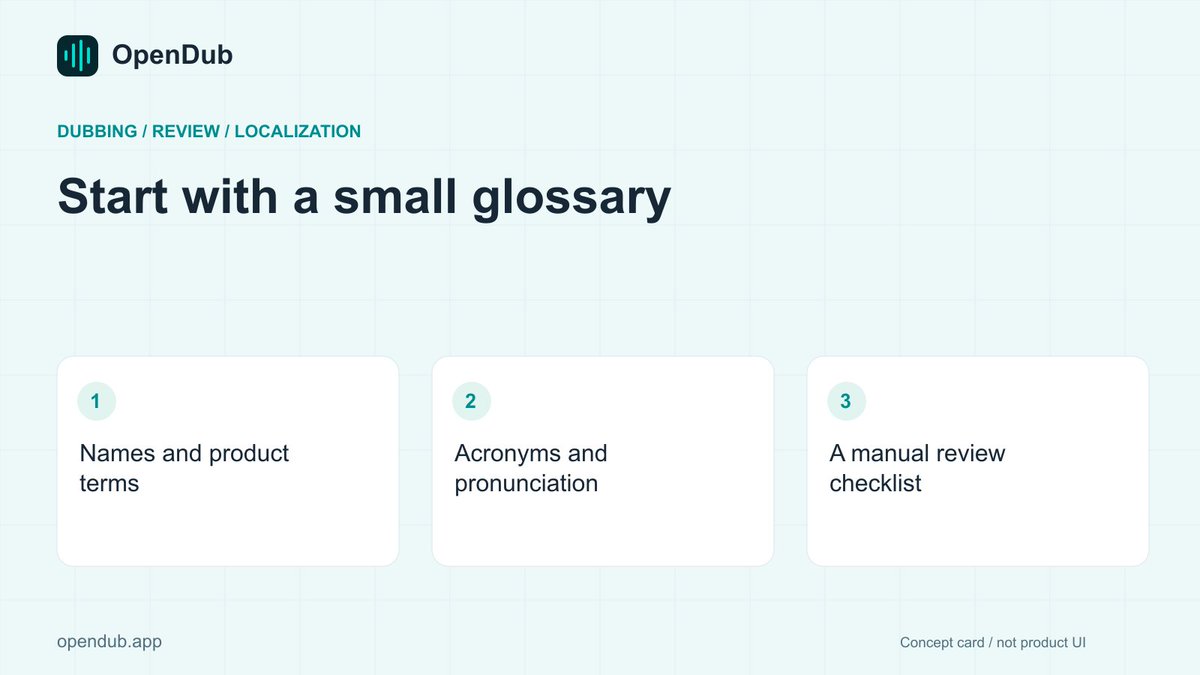Click the number 1 circle badge
The width and height of the screenshot is (1200, 675).
click(x=96, y=401)
